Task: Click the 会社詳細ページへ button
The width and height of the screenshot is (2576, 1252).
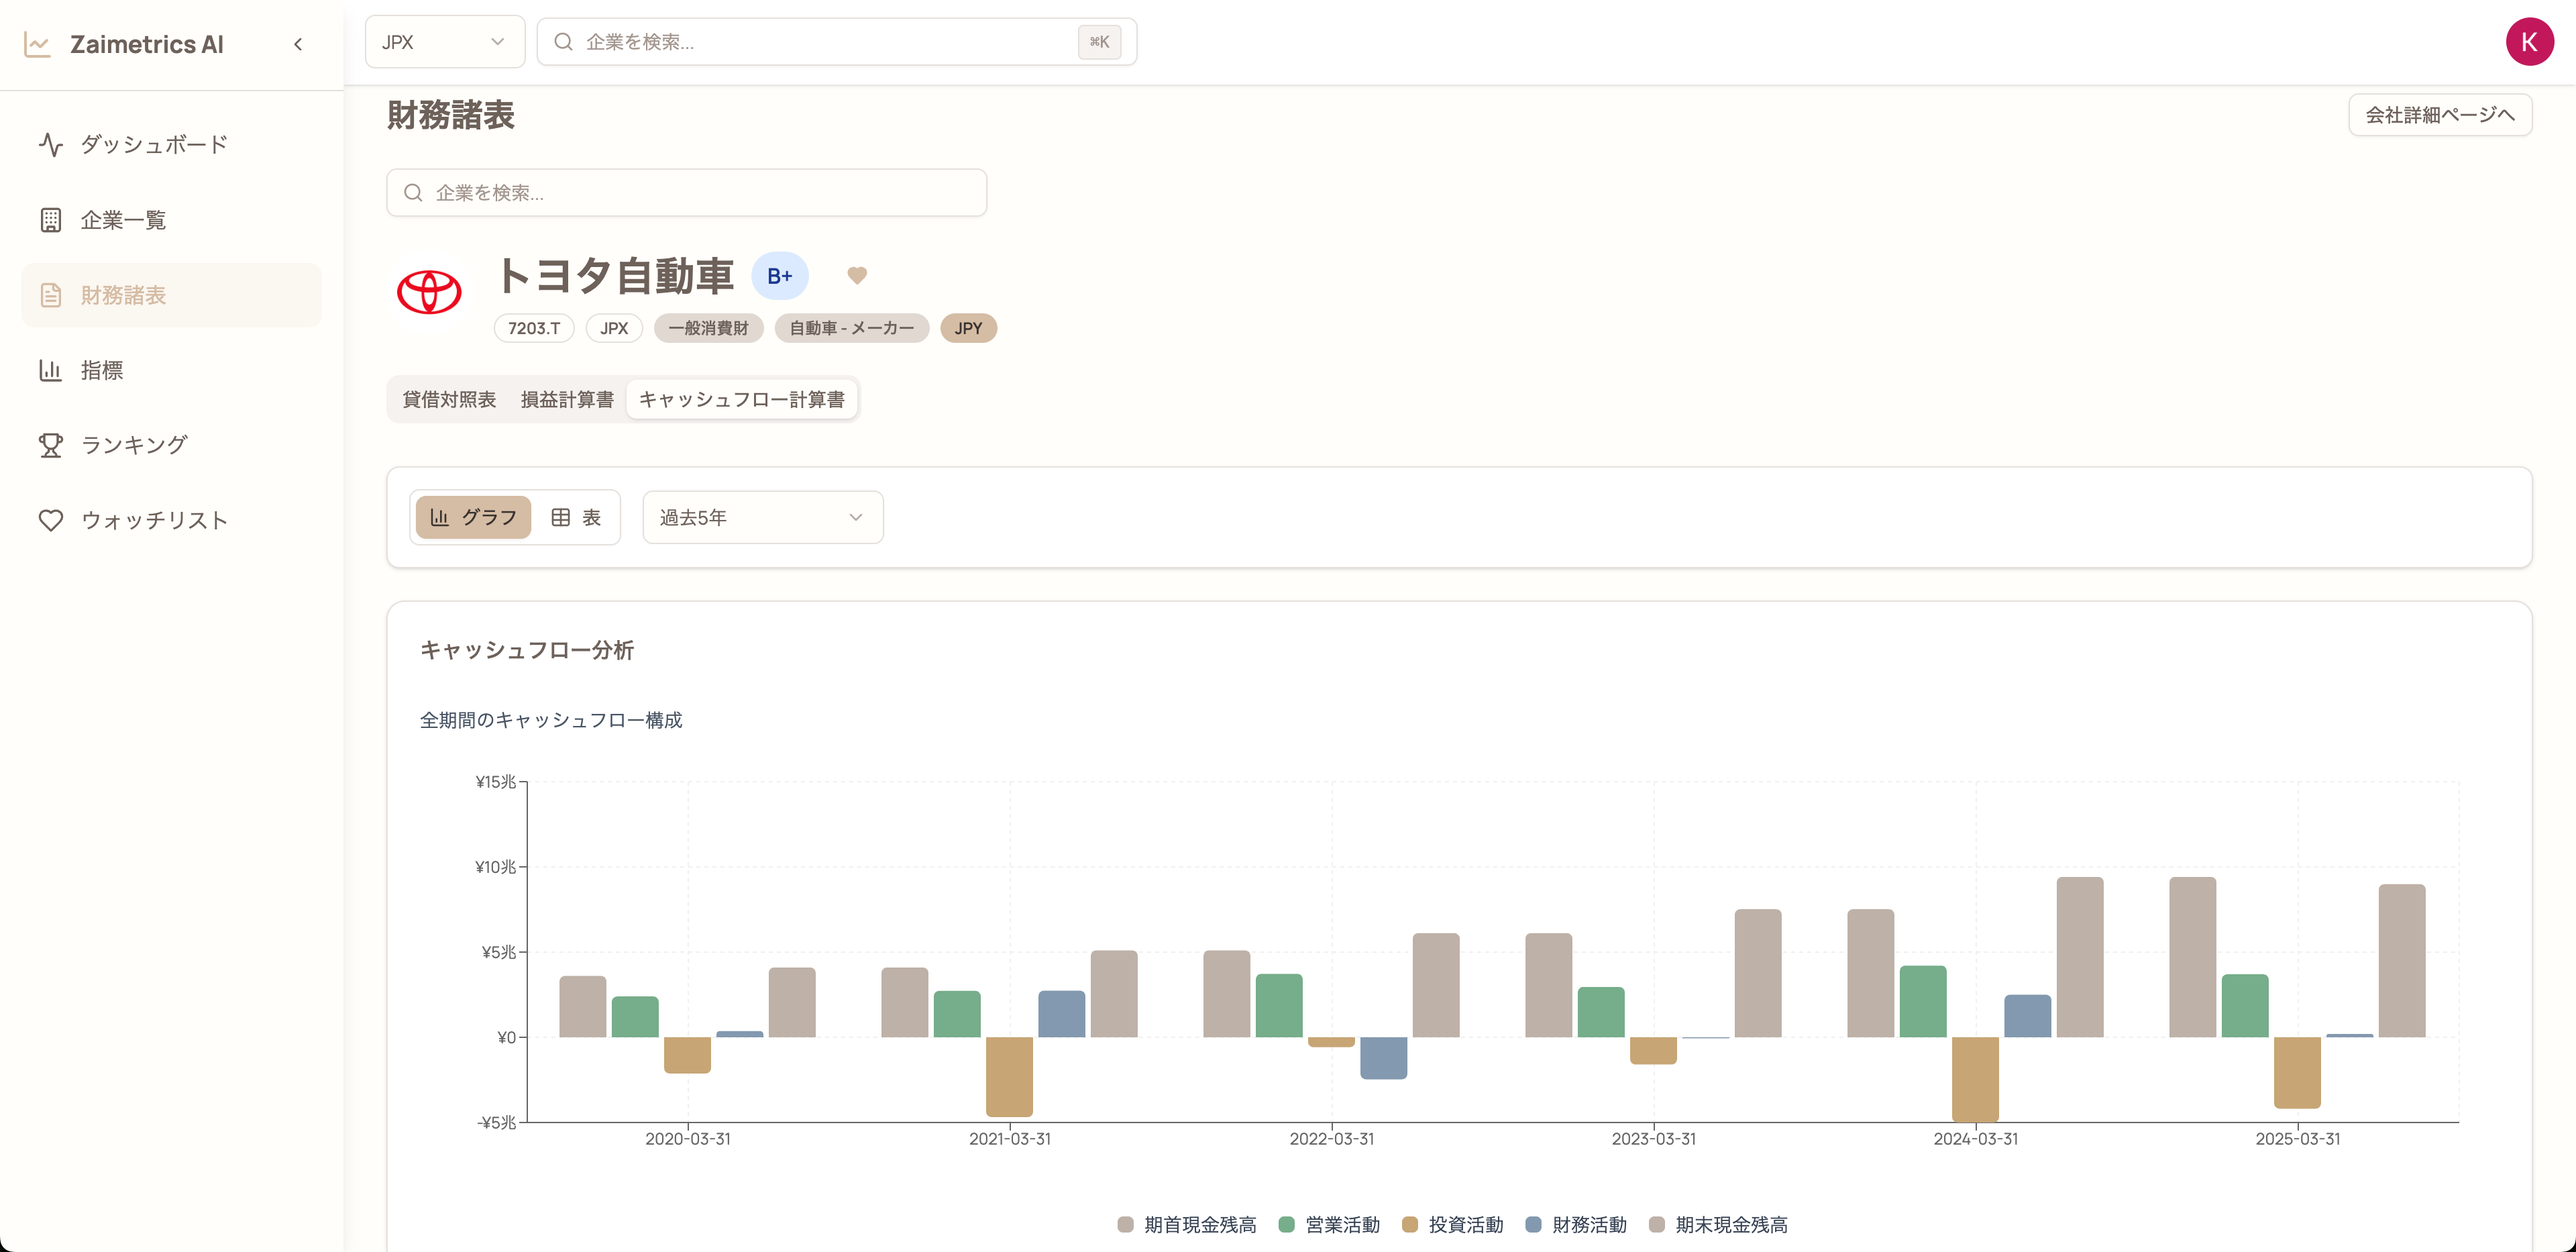Action: tap(2439, 115)
